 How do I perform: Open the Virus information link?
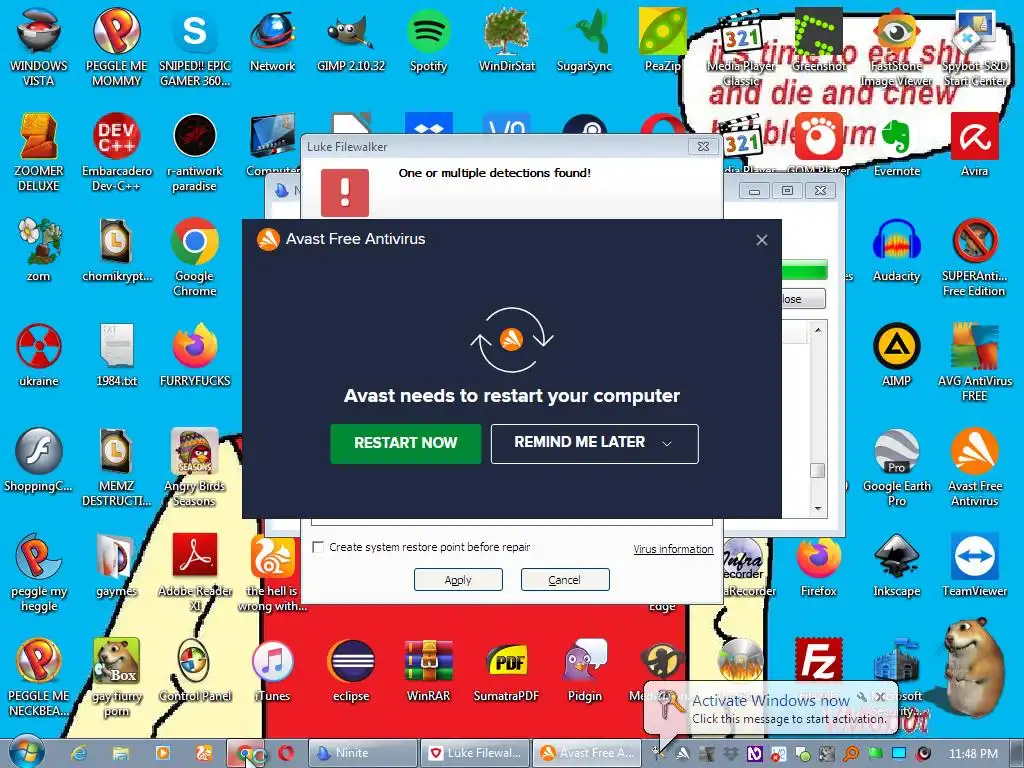point(673,549)
